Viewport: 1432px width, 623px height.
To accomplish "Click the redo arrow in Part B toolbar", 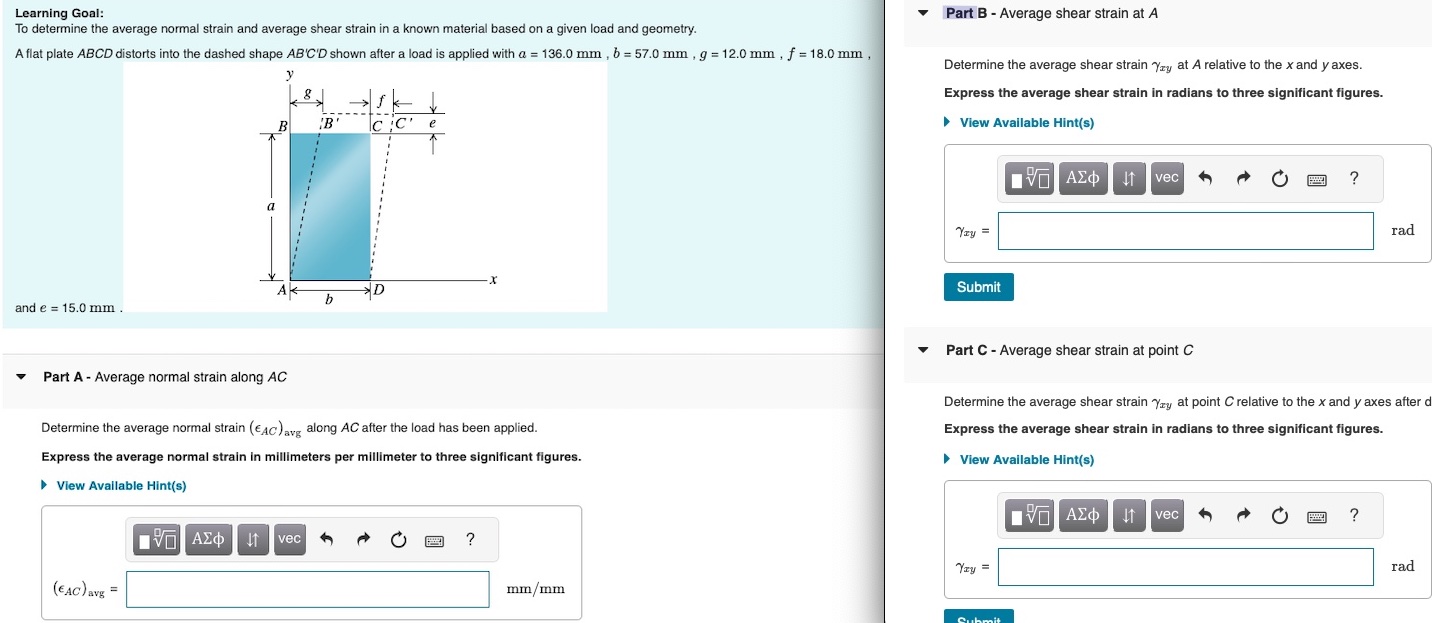I will coord(1242,178).
